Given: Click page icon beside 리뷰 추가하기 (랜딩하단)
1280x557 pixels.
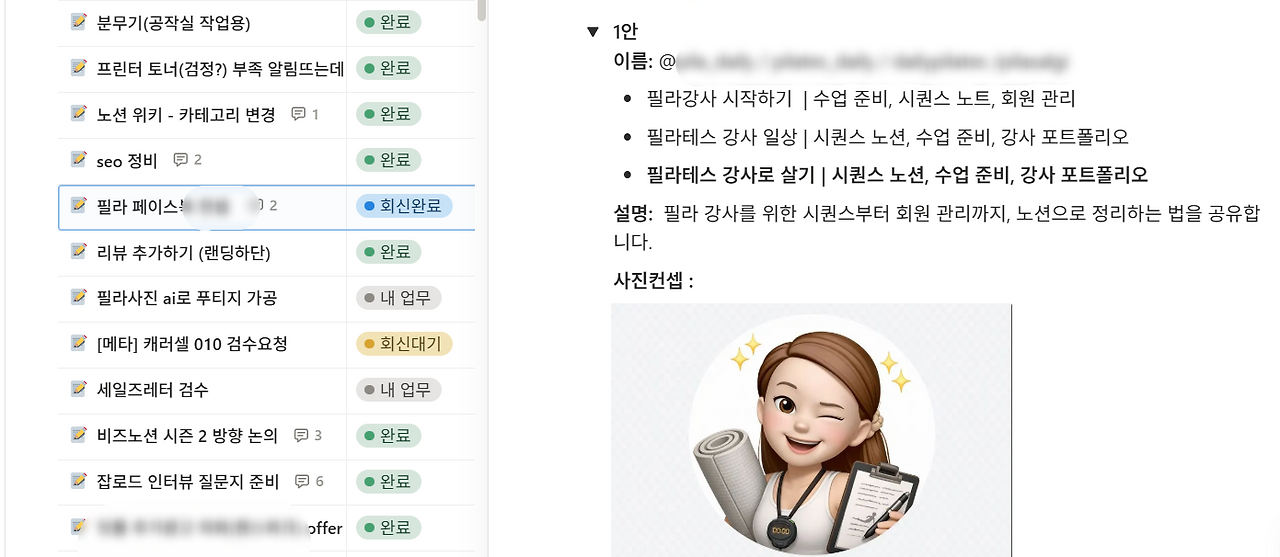Looking at the screenshot, I should click(x=79, y=251).
